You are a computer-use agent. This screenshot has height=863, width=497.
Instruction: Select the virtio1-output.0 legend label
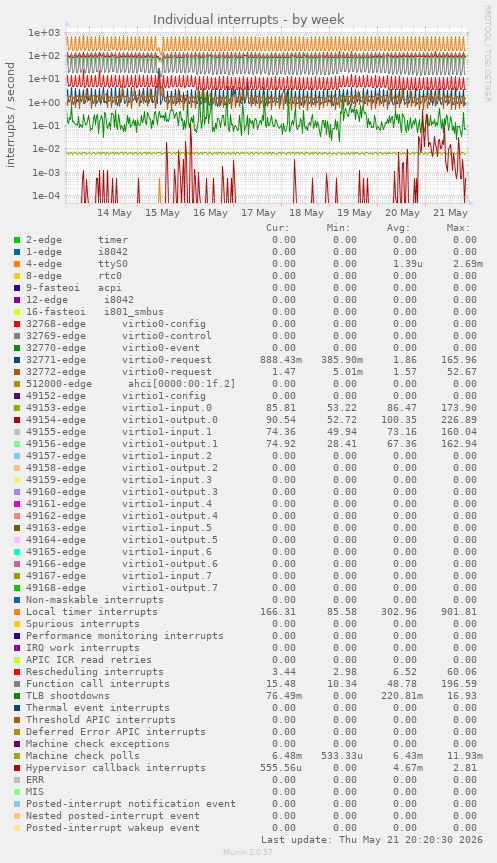point(170,420)
